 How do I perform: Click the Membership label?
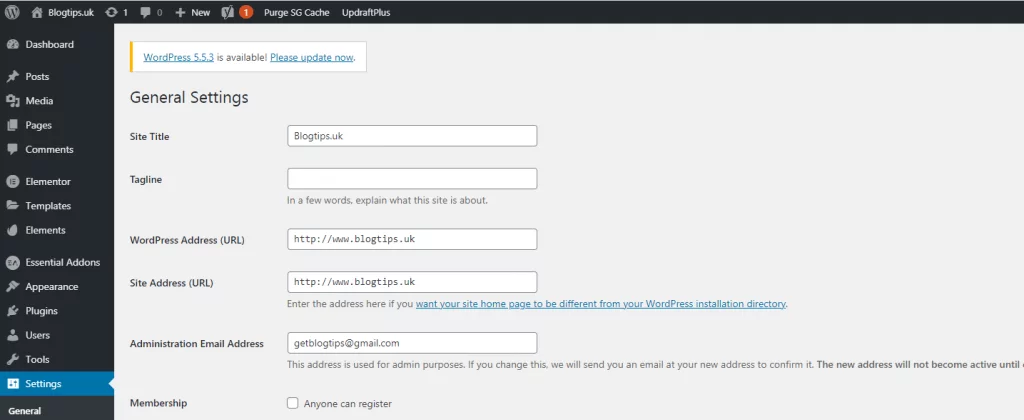[158, 403]
